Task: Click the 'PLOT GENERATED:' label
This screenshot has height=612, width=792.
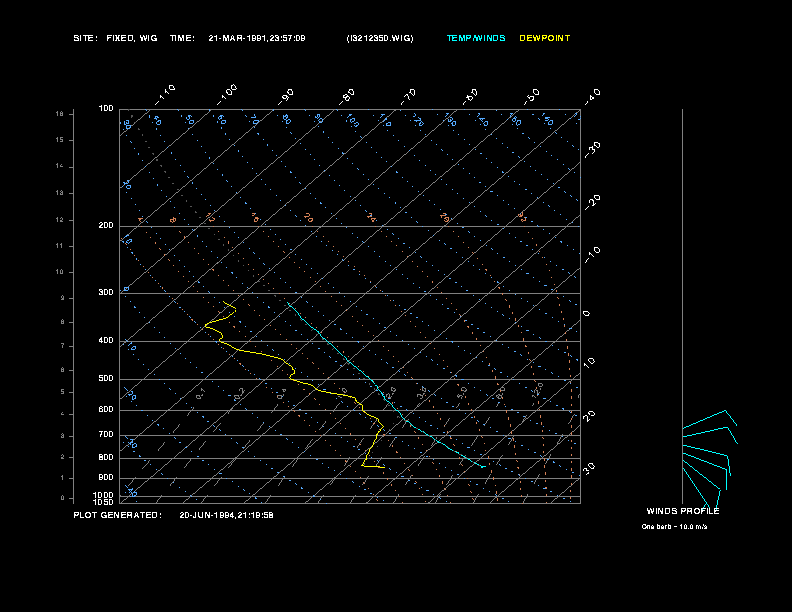Action: coord(118,515)
